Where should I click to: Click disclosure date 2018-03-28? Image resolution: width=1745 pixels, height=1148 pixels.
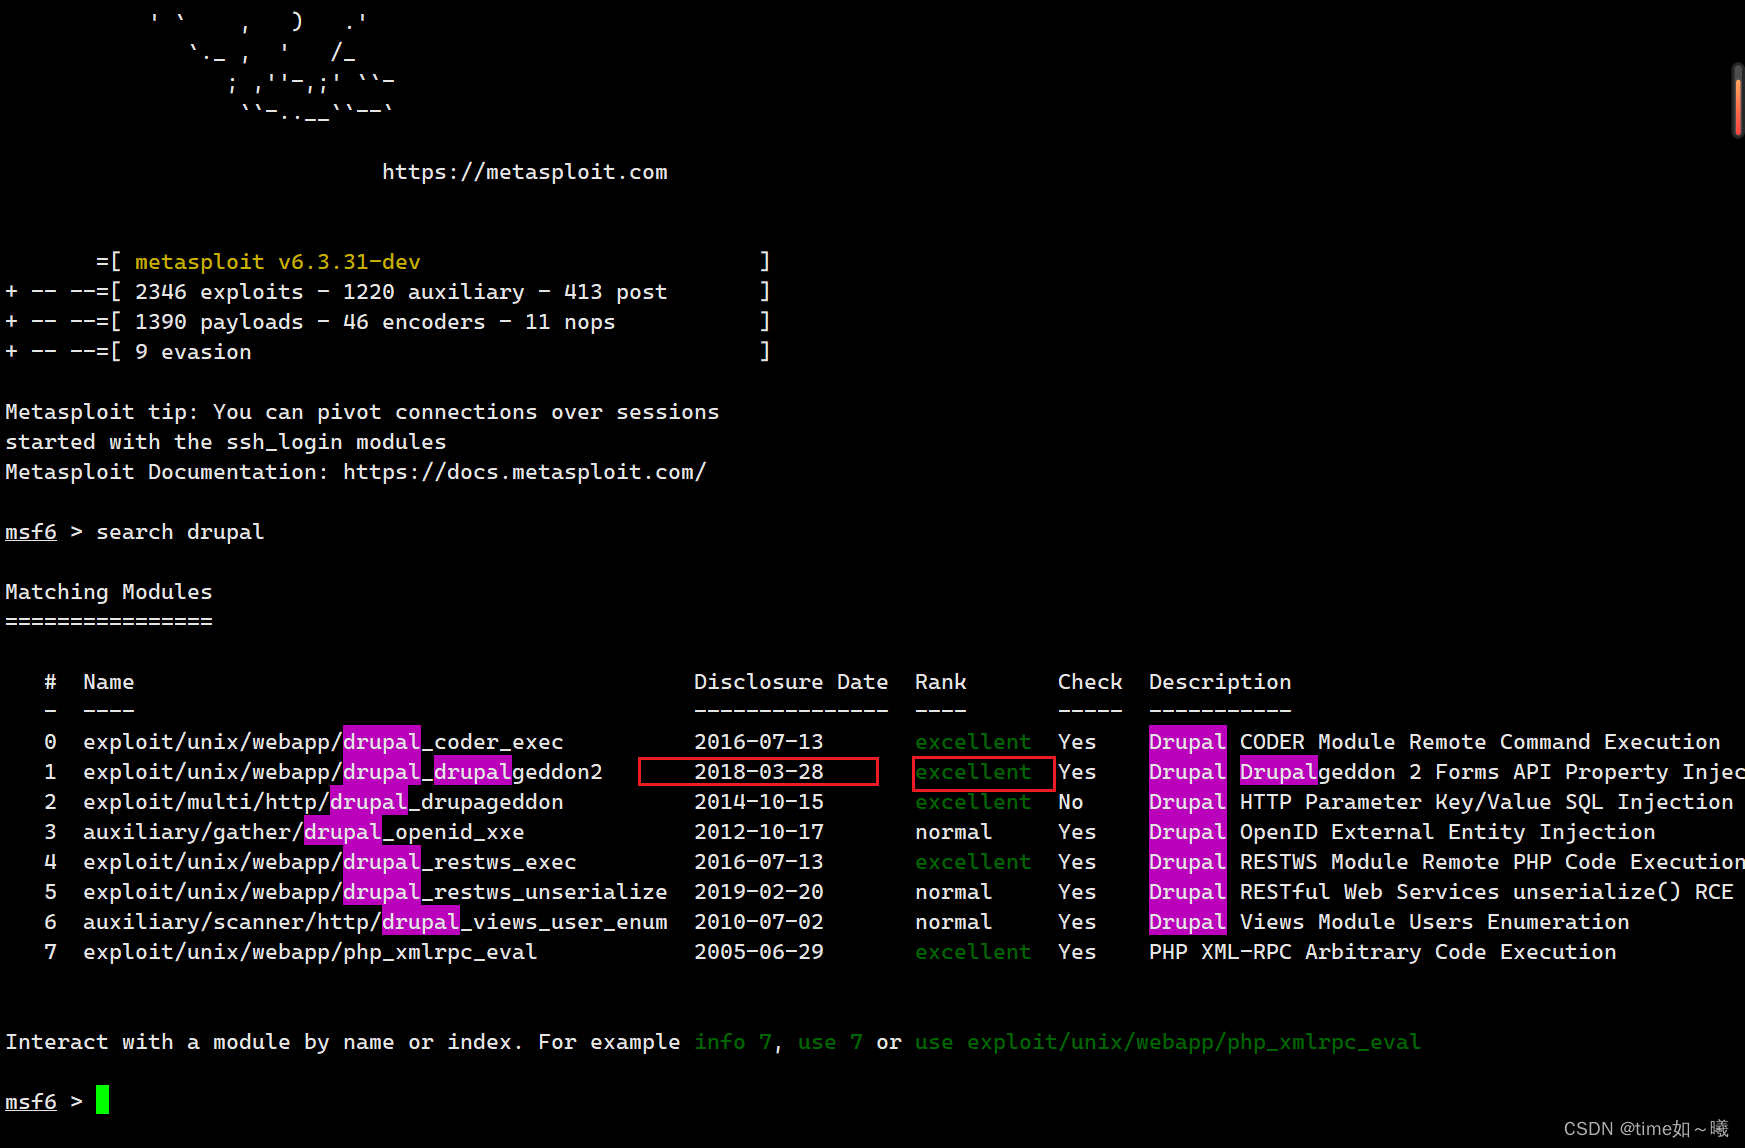[x=759, y=772]
